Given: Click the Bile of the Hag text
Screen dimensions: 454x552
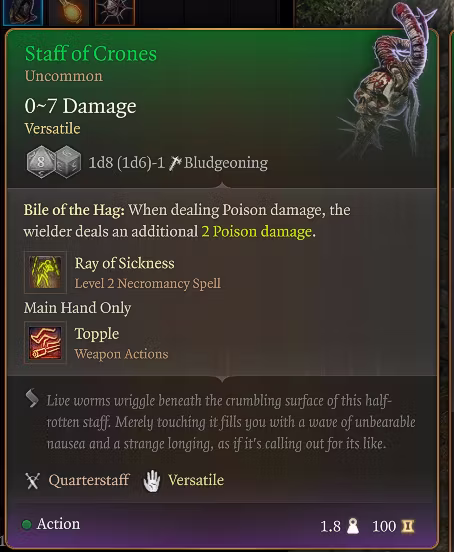Looking at the screenshot, I should point(74,210).
